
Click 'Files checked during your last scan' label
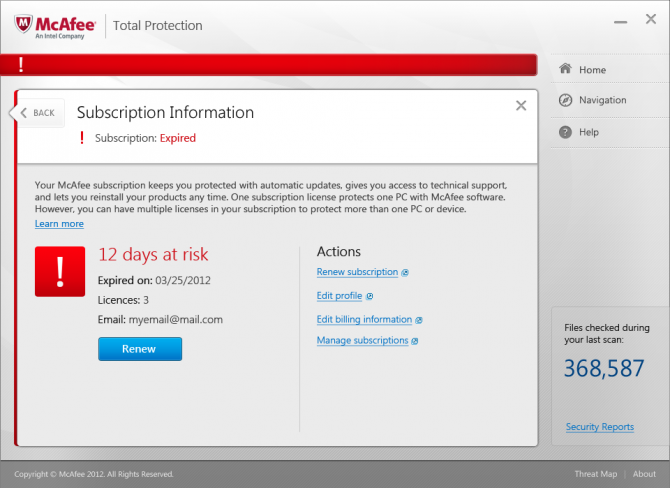[607, 334]
